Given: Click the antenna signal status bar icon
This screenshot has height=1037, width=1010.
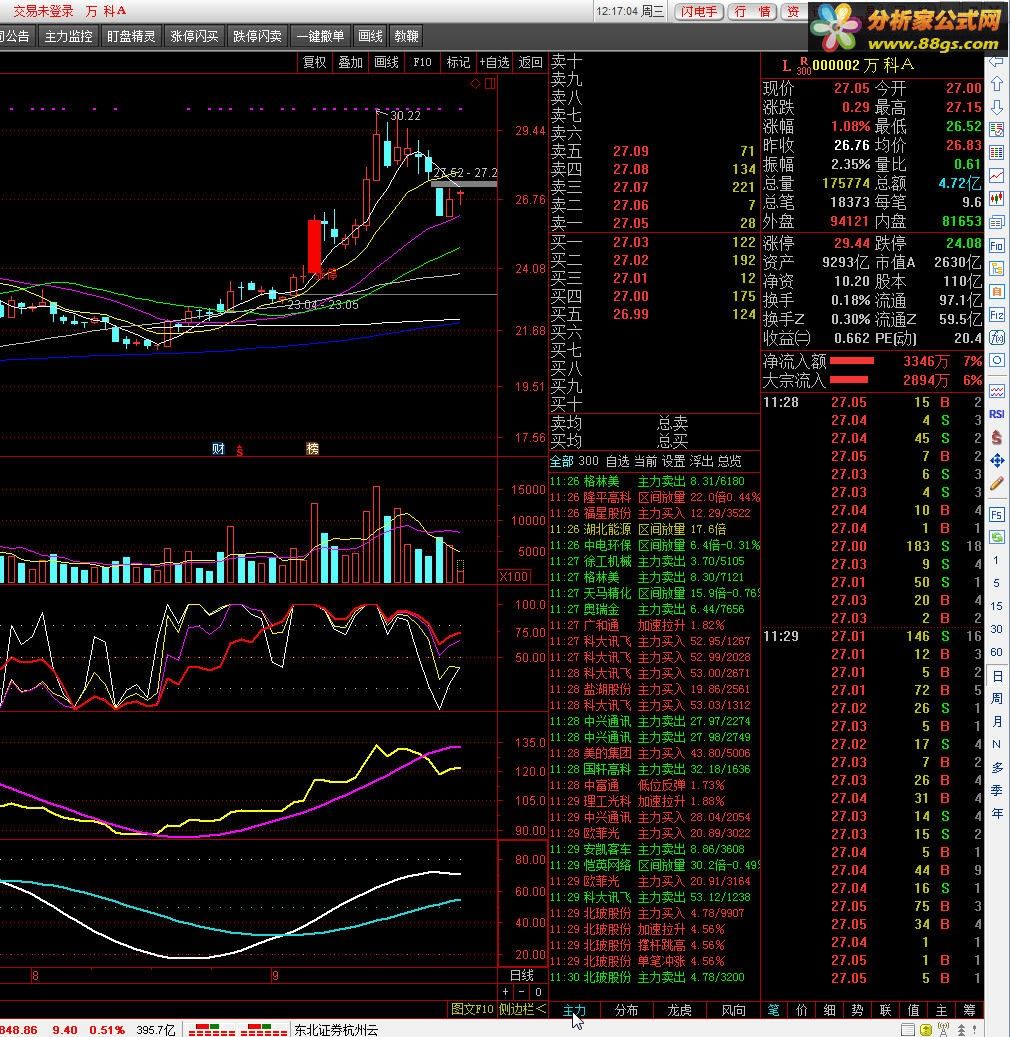Looking at the screenshot, I should click(943, 1030).
